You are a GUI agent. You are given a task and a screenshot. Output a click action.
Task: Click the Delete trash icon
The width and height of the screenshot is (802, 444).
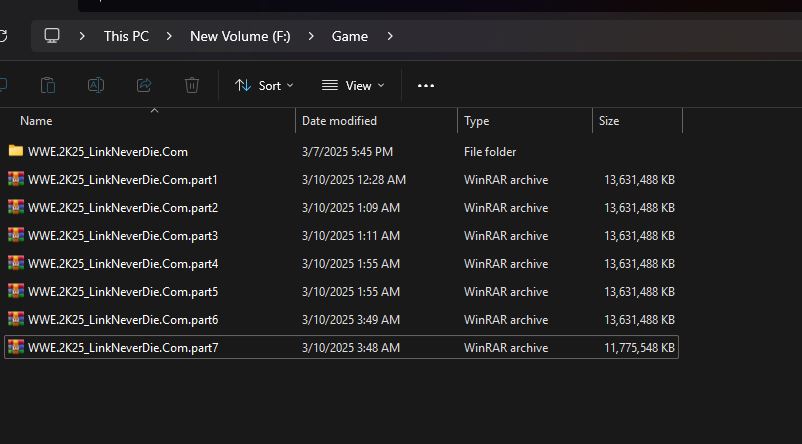(x=192, y=86)
